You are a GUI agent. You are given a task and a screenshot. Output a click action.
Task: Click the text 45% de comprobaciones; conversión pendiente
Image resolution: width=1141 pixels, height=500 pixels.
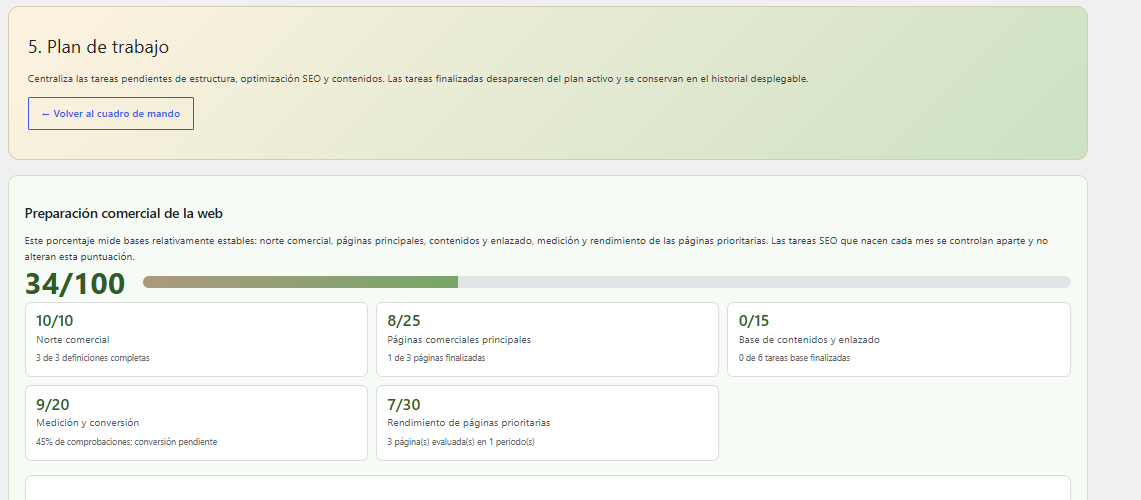coord(126,442)
